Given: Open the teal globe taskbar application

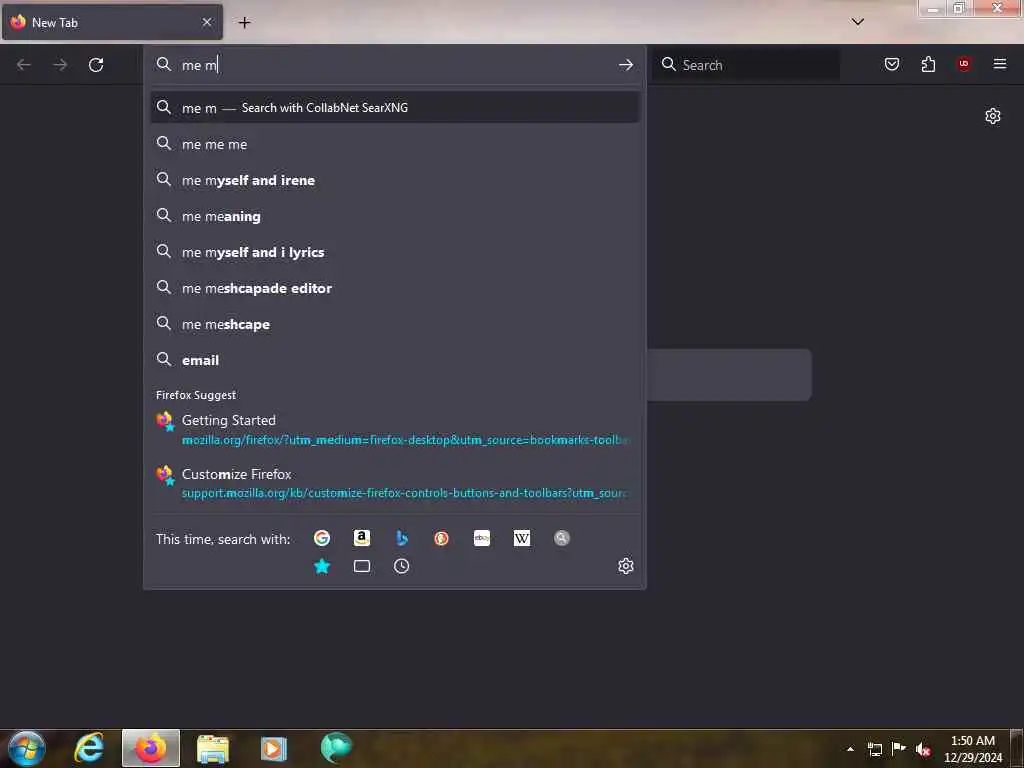Looking at the screenshot, I should tap(336, 748).
